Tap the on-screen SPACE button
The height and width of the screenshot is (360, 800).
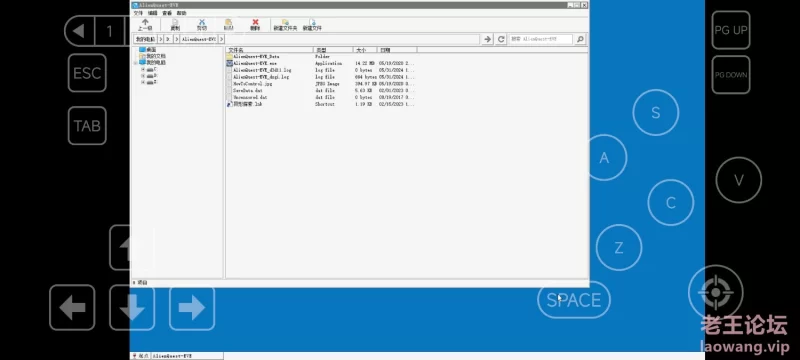[x=574, y=300]
